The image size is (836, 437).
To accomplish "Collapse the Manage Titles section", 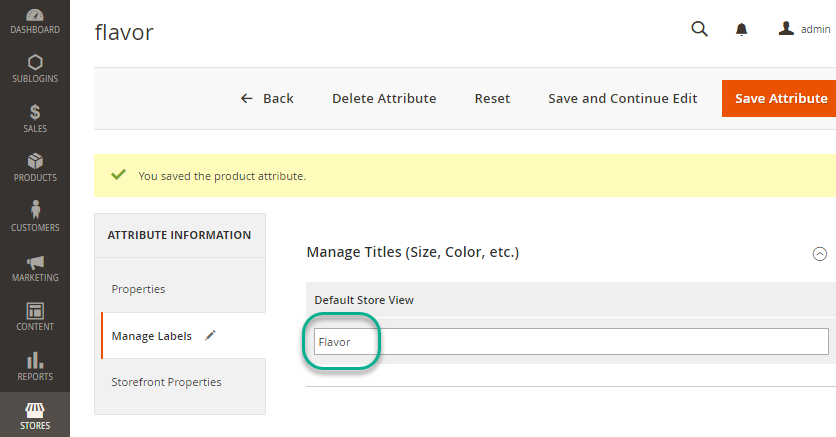I will tap(819, 254).
